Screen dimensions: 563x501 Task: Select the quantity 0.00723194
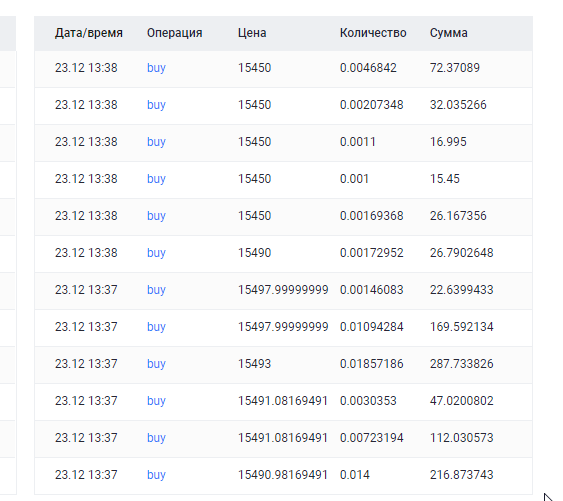tap(372, 438)
